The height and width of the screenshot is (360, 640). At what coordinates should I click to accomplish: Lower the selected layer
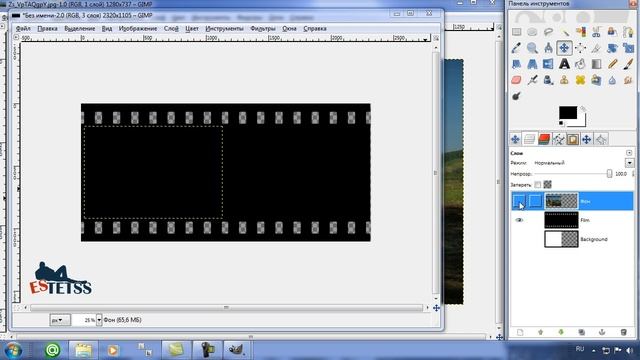coord(561,332)
